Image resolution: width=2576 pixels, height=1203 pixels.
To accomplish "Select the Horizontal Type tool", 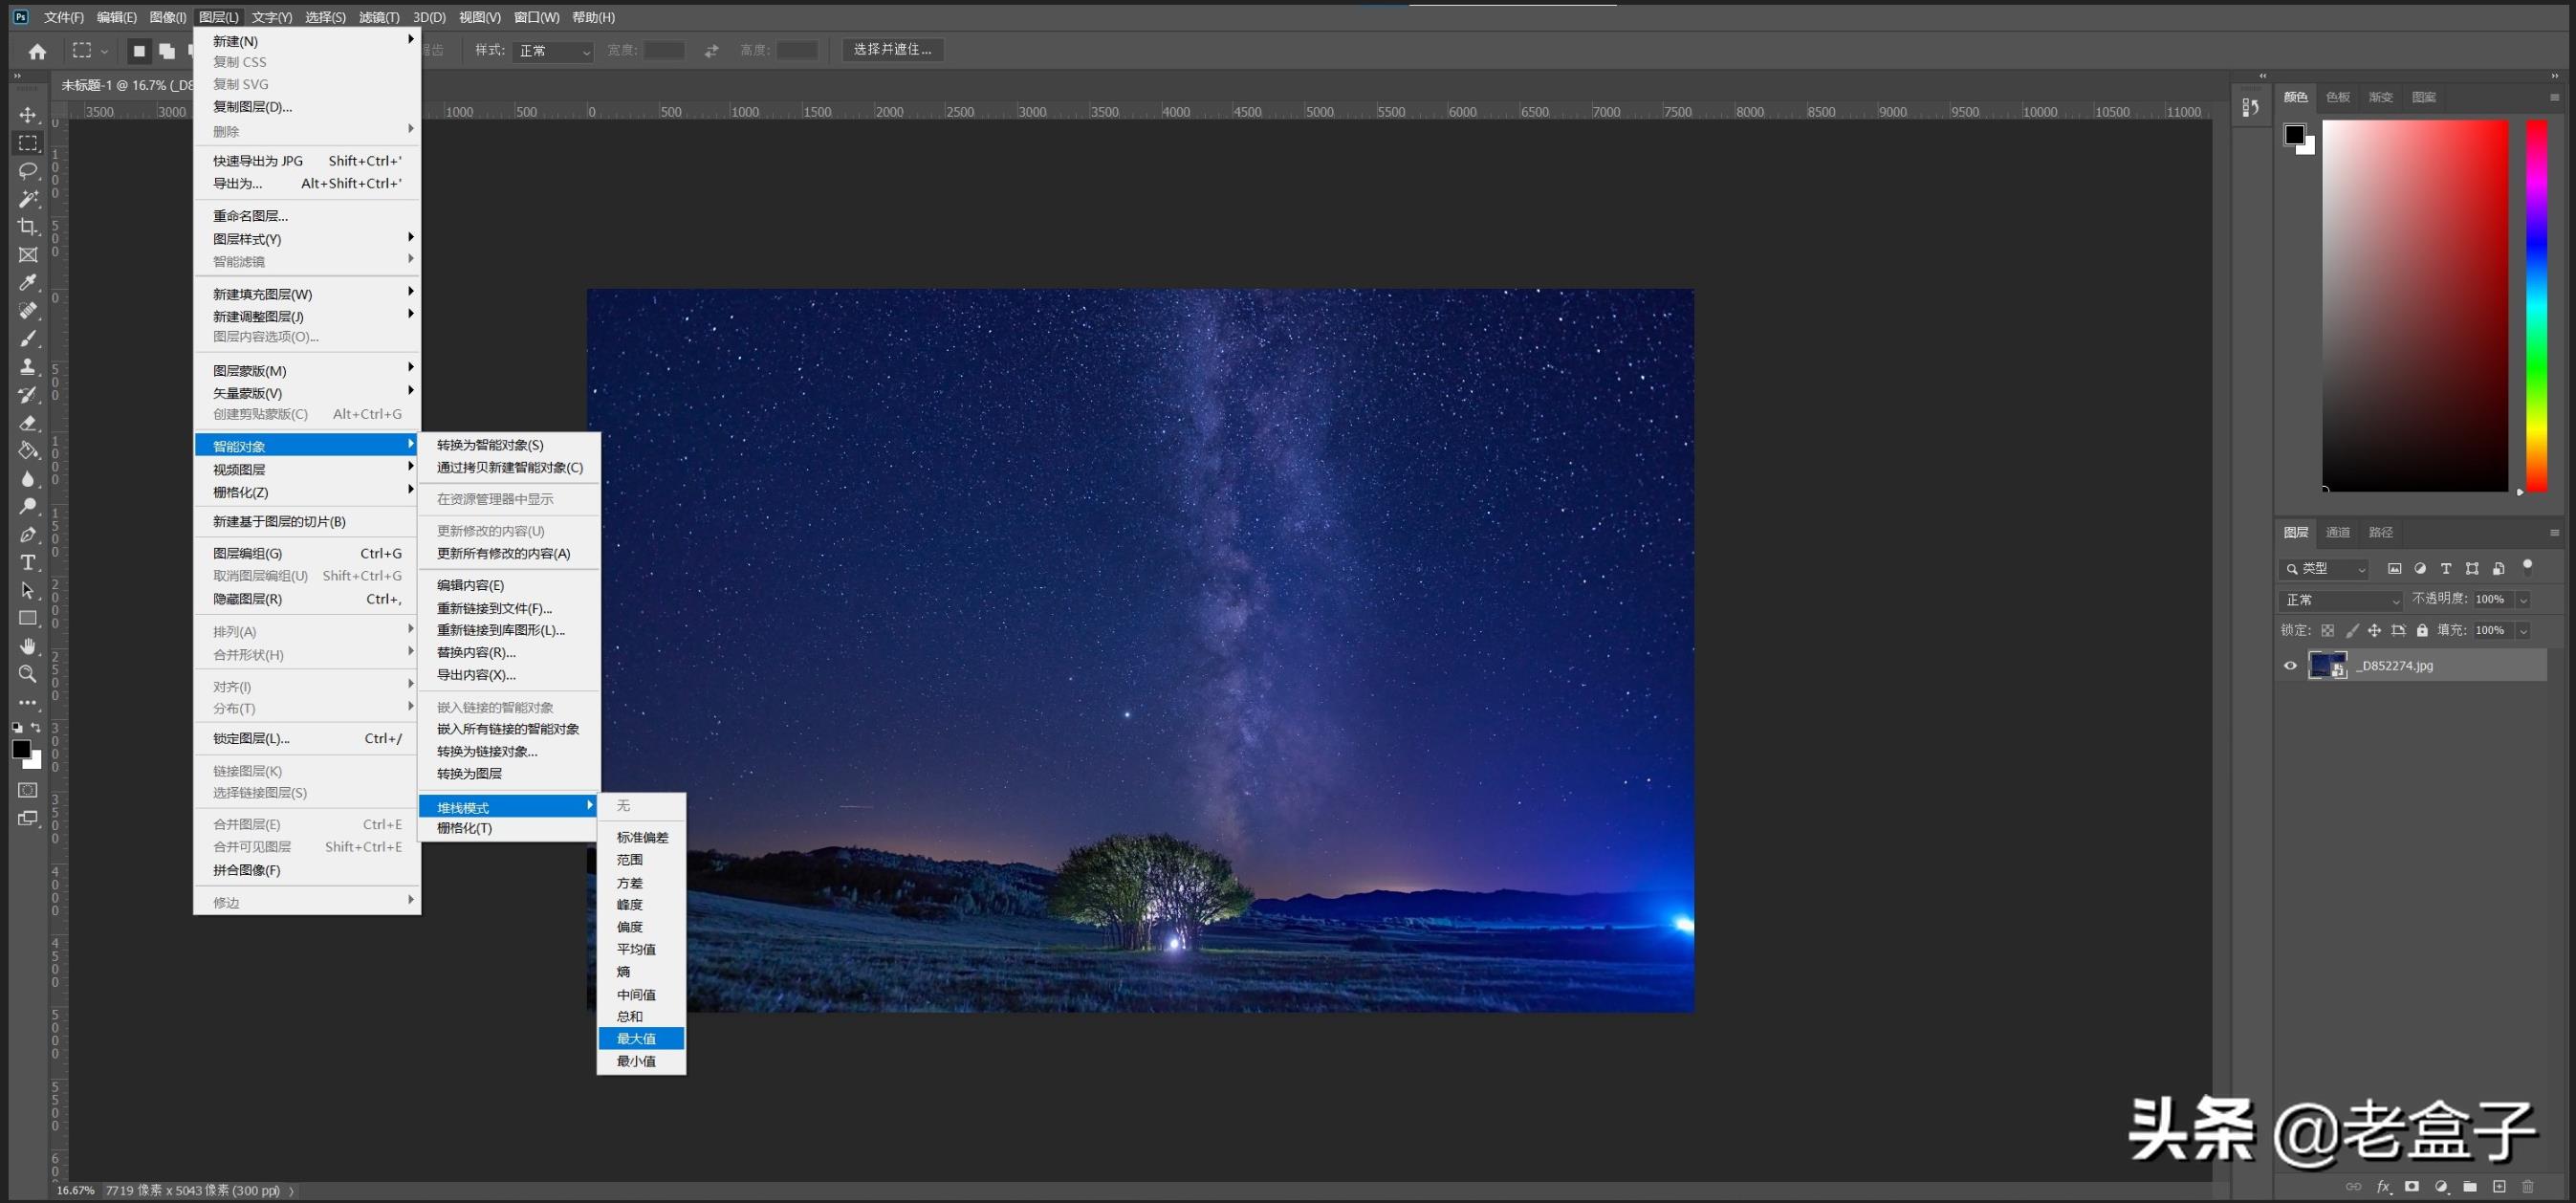I will click(x=28, y=562).
